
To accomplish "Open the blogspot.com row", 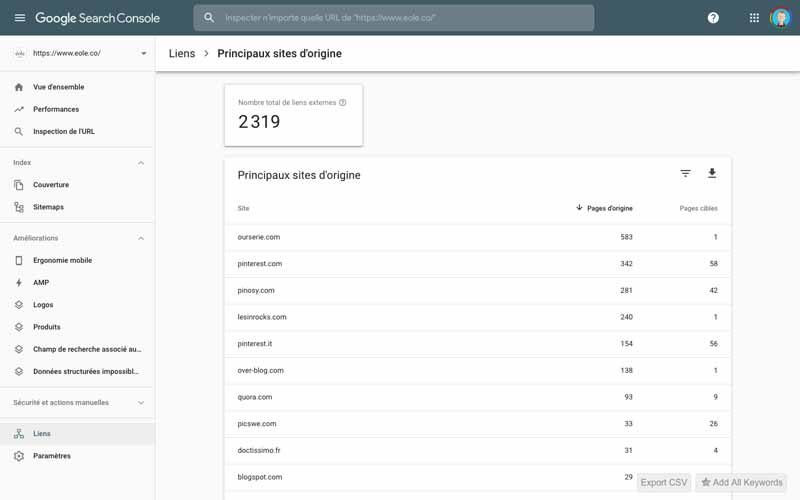I will pyautogui.click(x=478, y=477).
